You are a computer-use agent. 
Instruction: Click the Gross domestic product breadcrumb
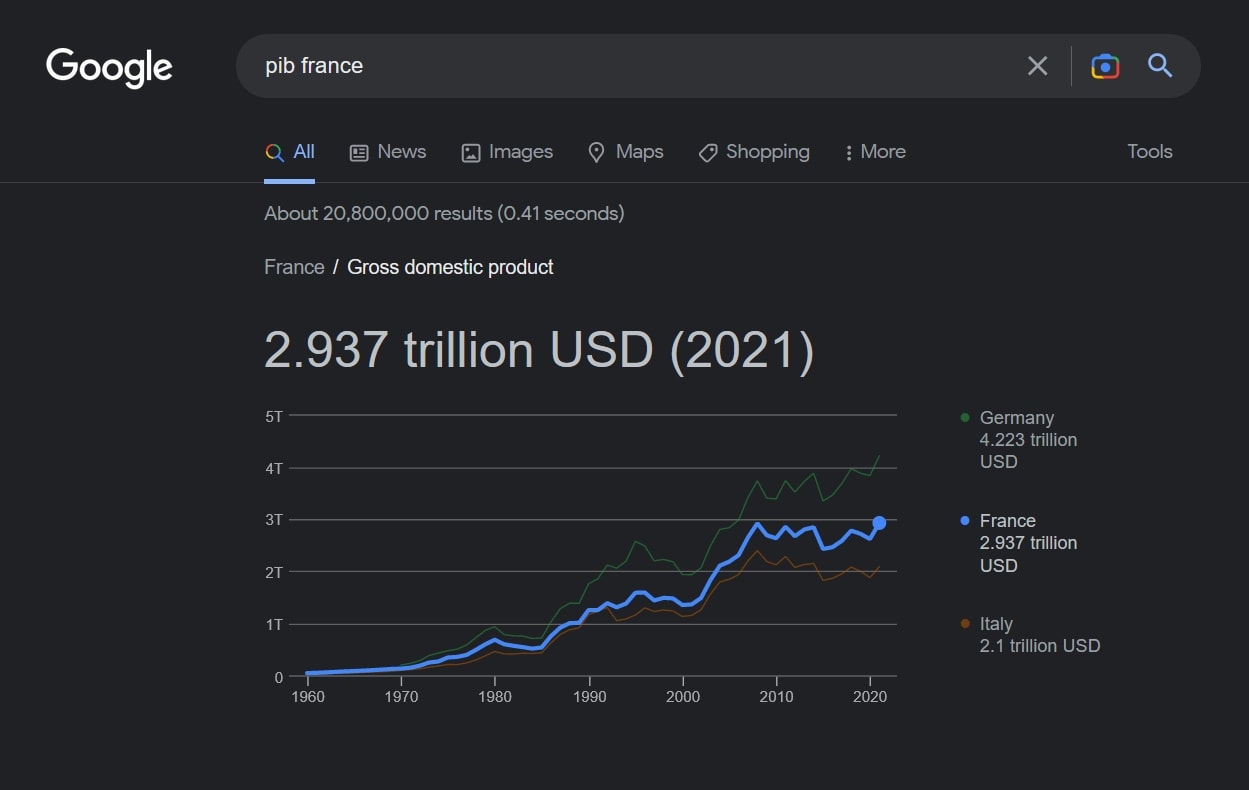tap(450, 267)
